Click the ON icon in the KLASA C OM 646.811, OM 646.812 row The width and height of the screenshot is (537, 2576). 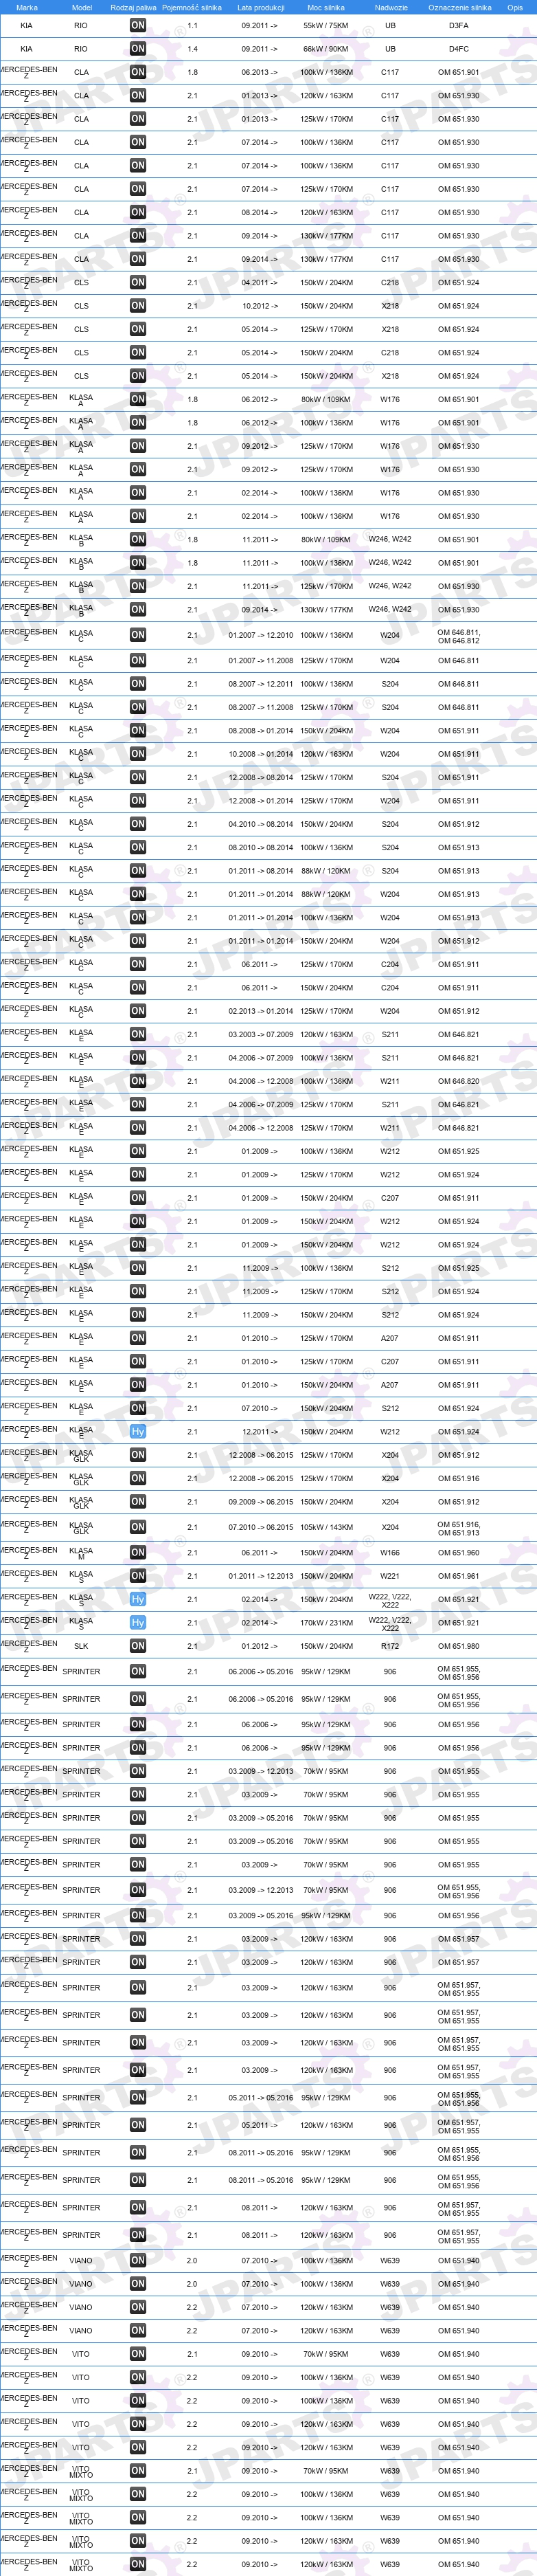[138, 635]
